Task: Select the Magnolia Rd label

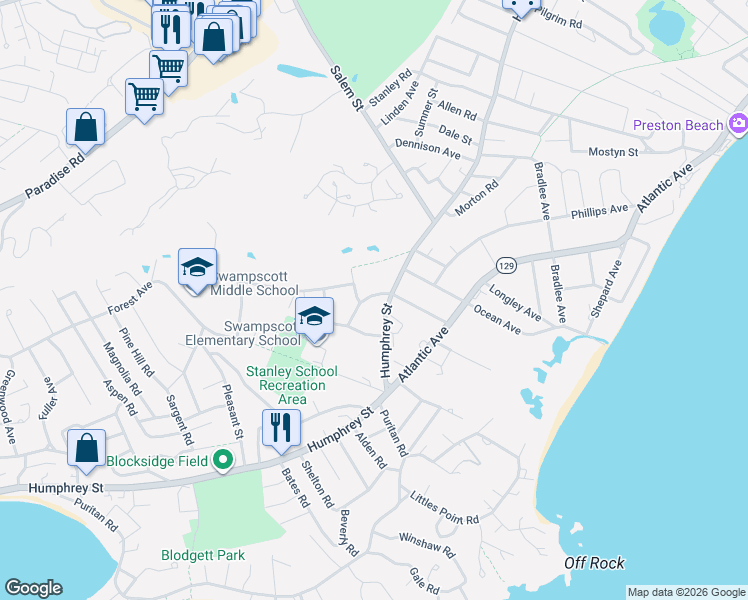Action: pyautogui.click(x=122, y=369)
